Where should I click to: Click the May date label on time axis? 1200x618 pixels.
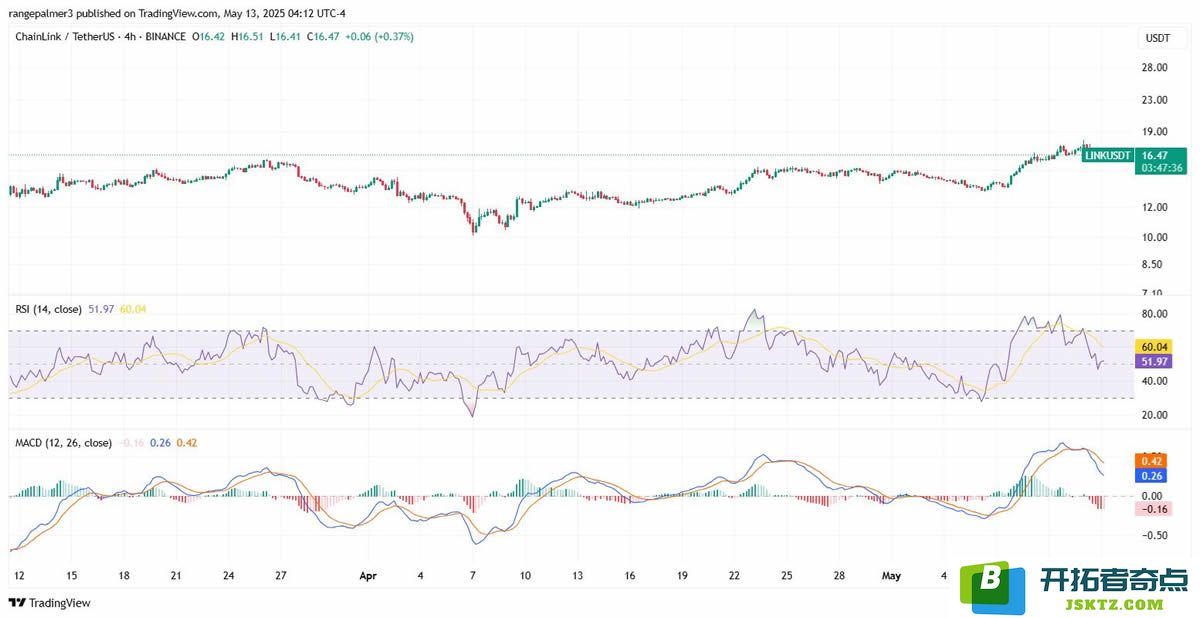[892, 577]
